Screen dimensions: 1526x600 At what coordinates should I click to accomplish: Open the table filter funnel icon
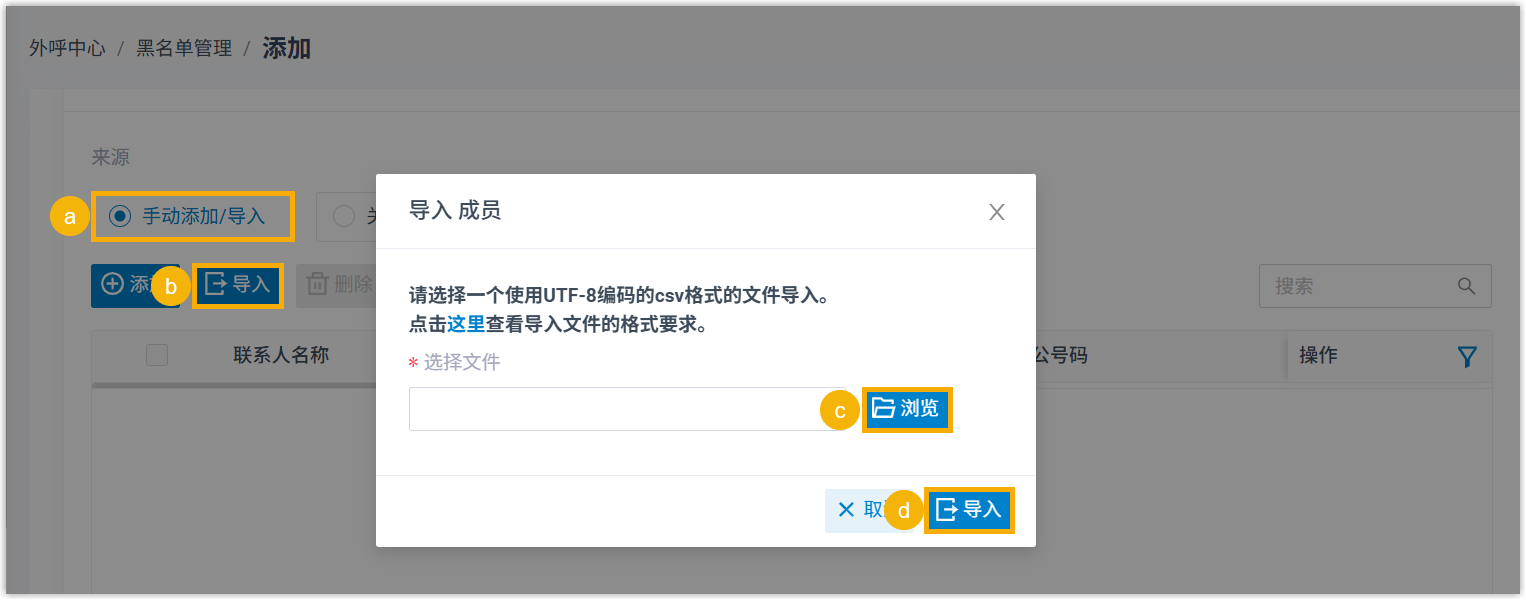pyautogui.click(x=1467, y=356)
